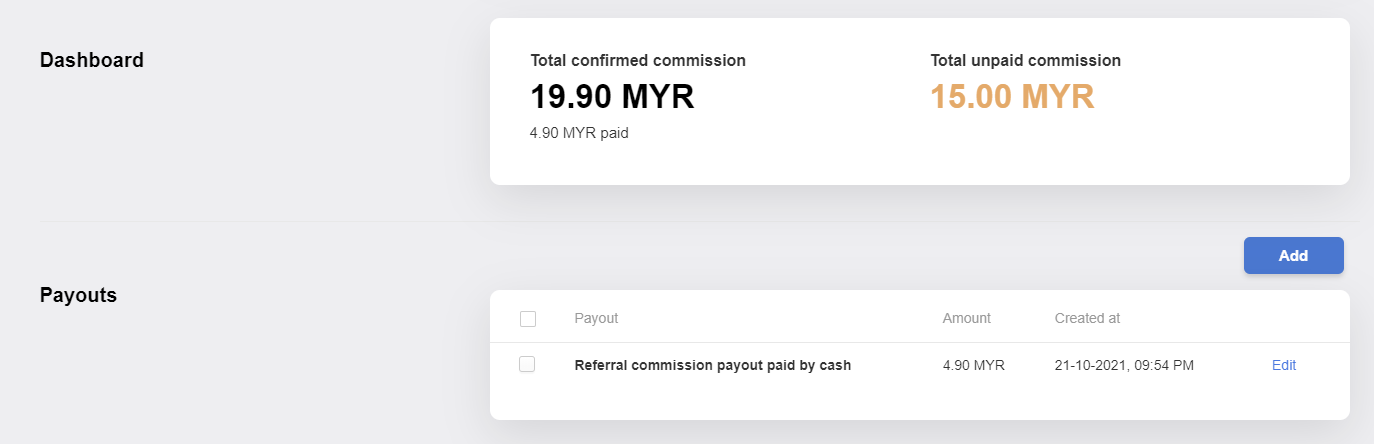
Task: Click the 19.90 MYR confirmed commission value
Action: [x=612, y=97]
